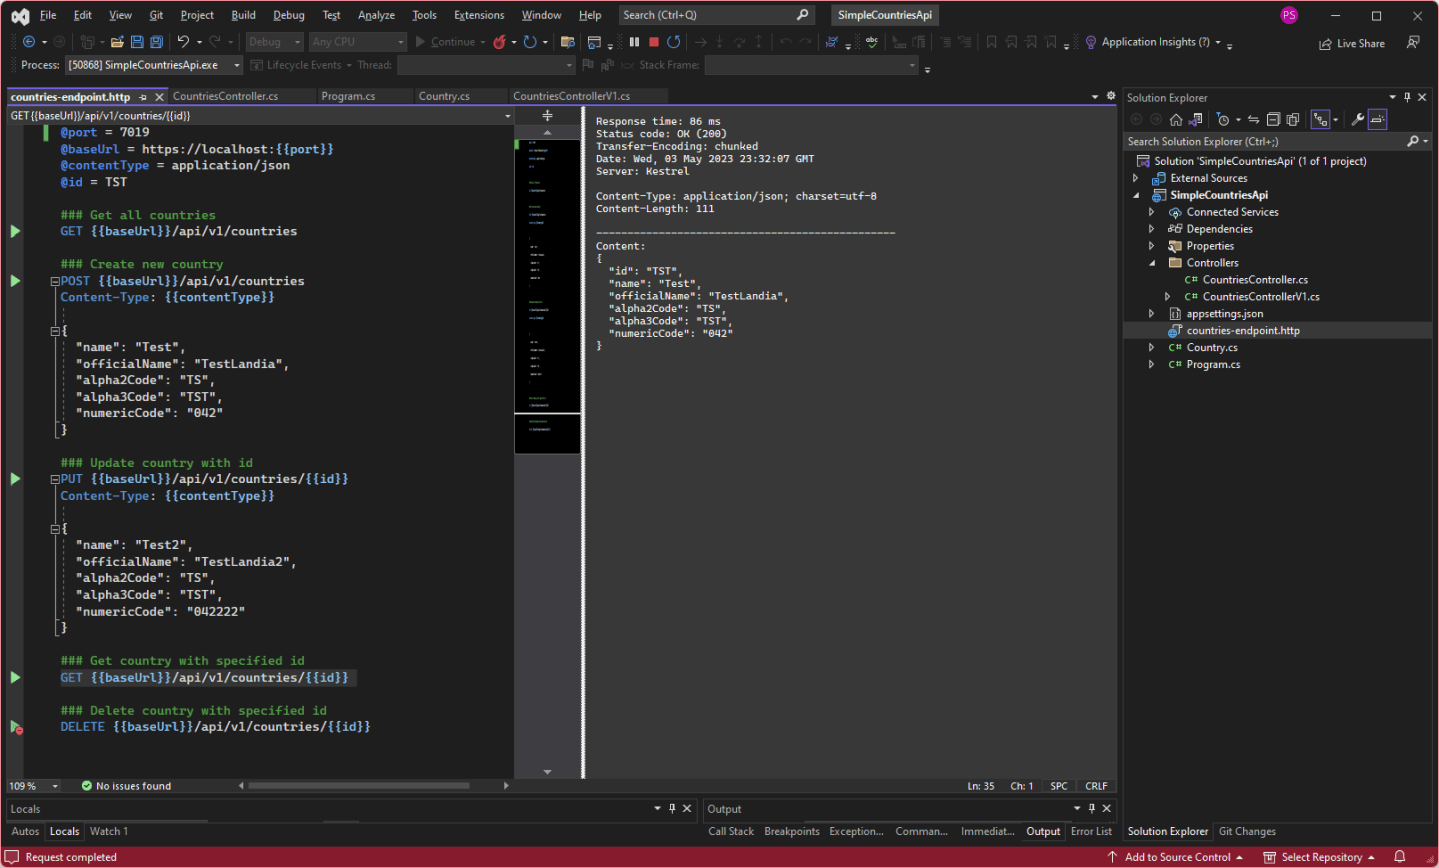The height and width of the screenshot is (868, 1439).
Task: Collapse the POST request body outline box
Action: tap(55, 331)
